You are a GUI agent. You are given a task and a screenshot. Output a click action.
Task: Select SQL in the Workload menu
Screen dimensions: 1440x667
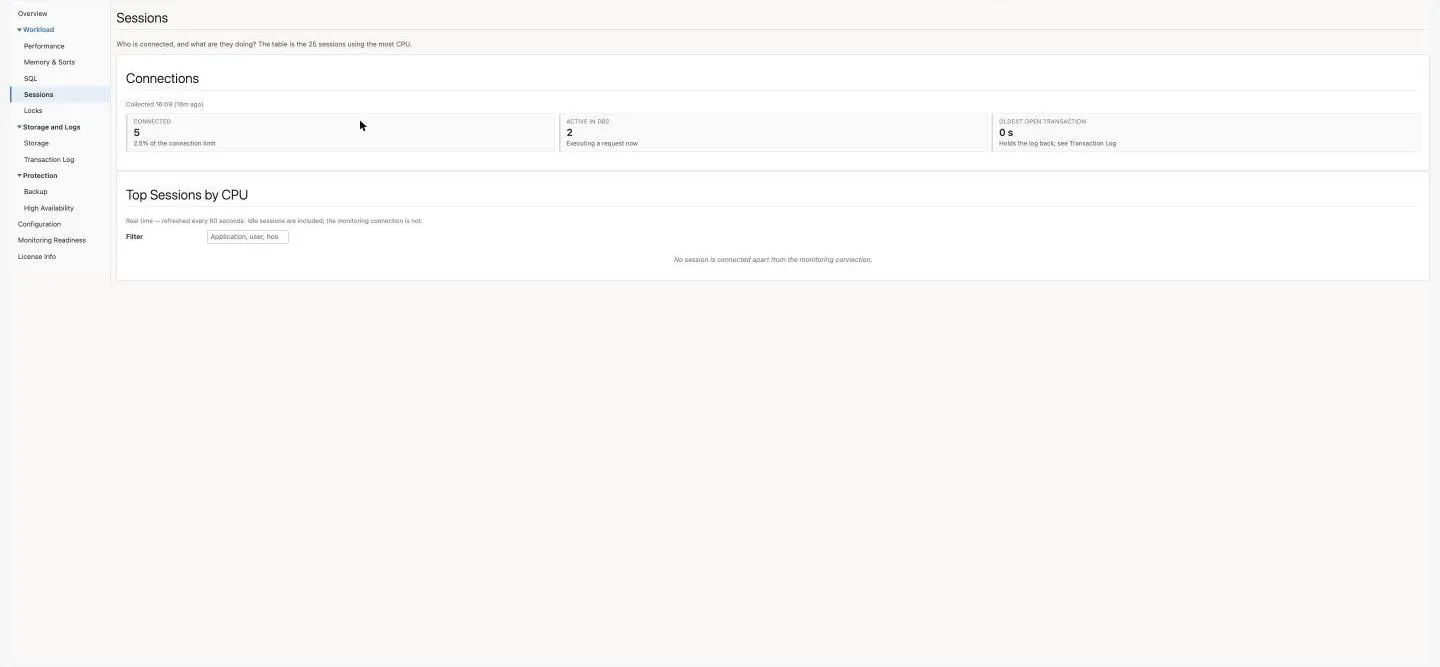pos(30,78)
